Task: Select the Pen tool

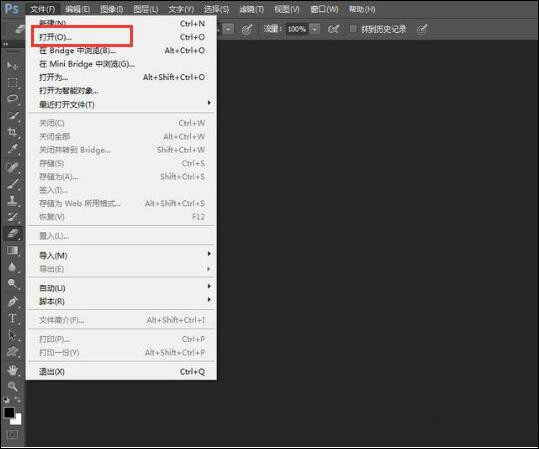Action: [13, 302]
